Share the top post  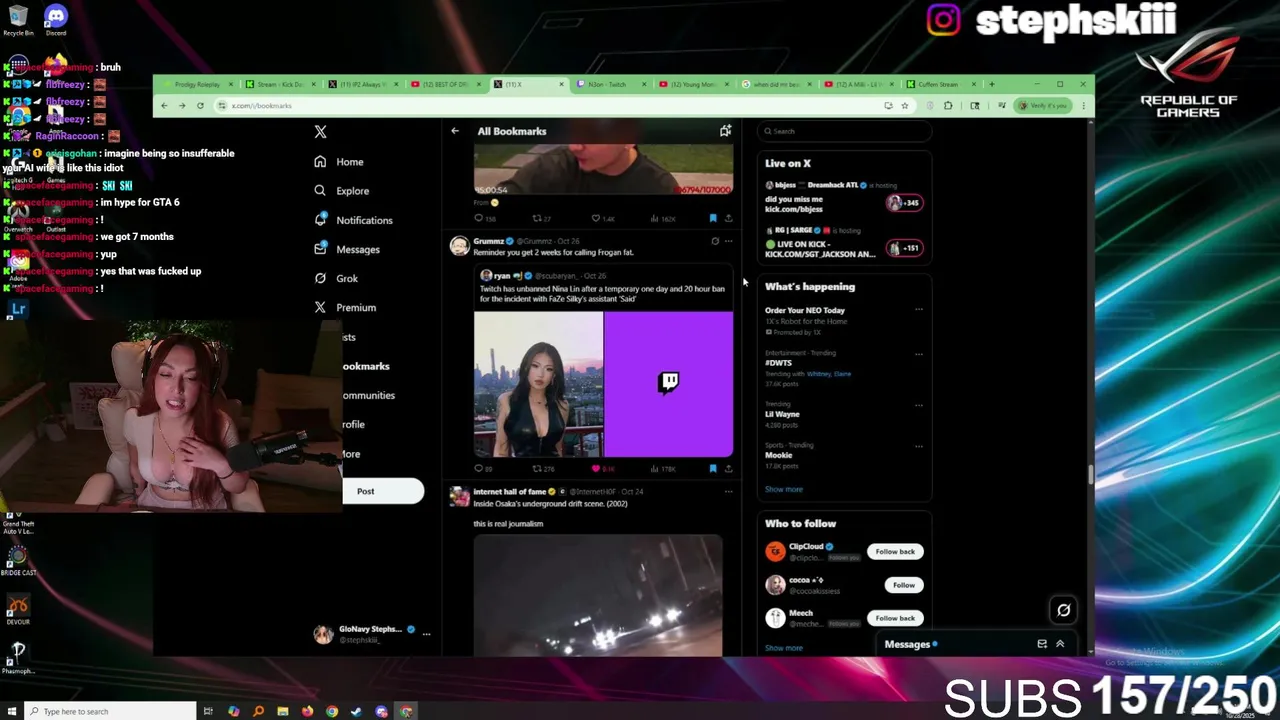coord(728,218)
